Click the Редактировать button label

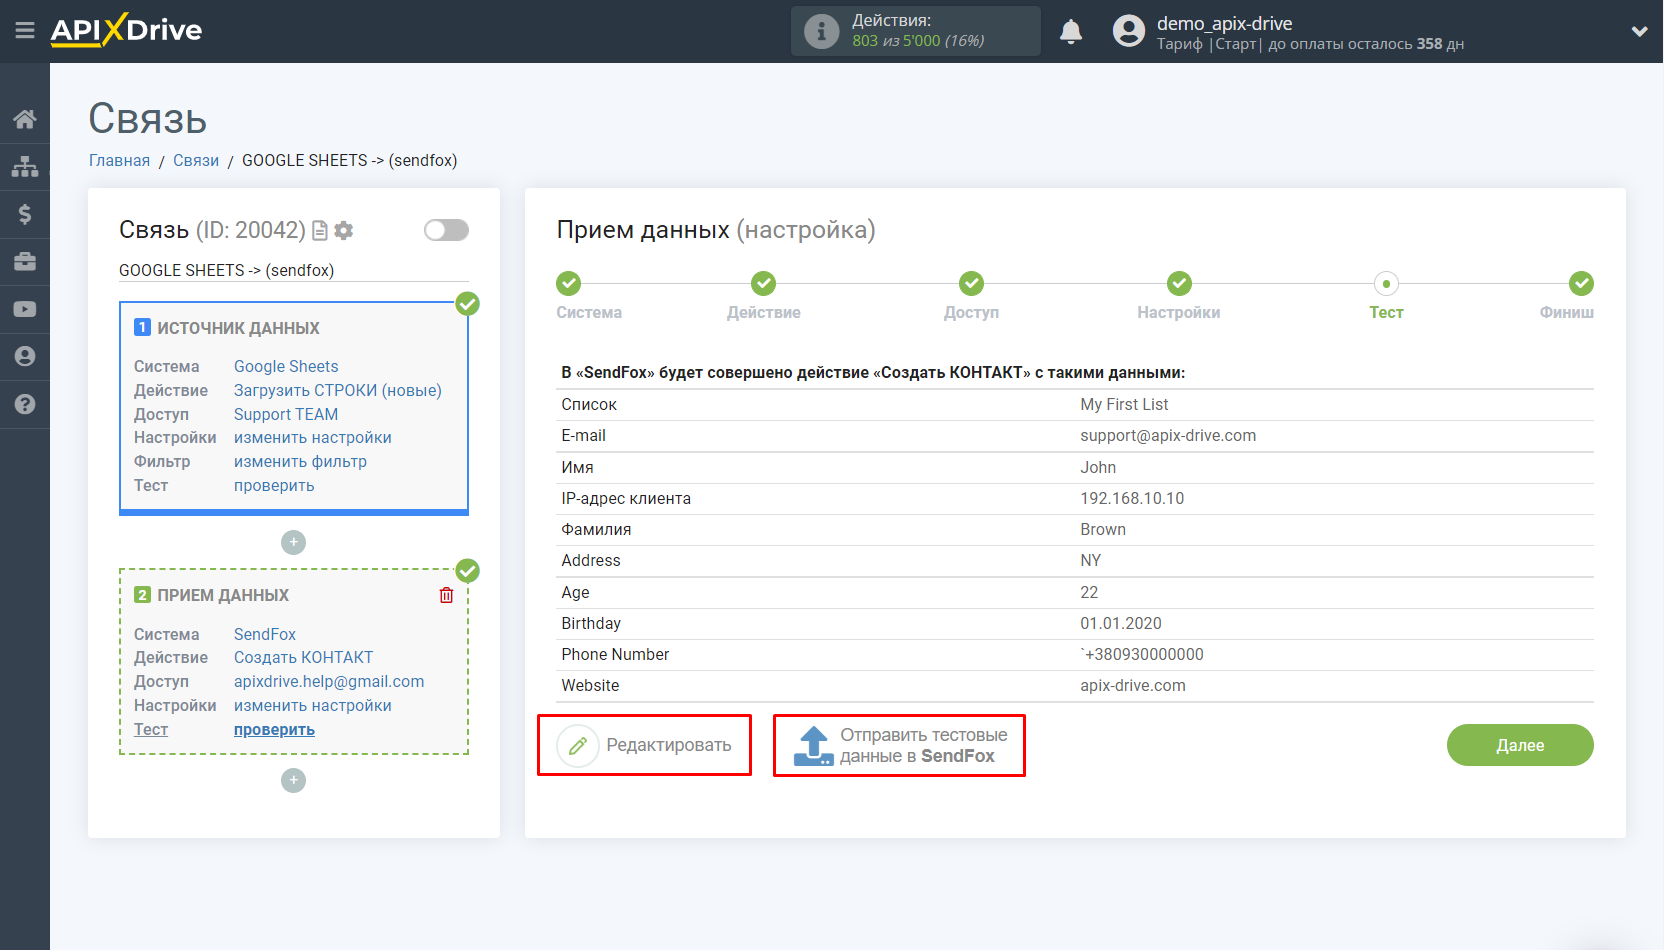point(669,745)
